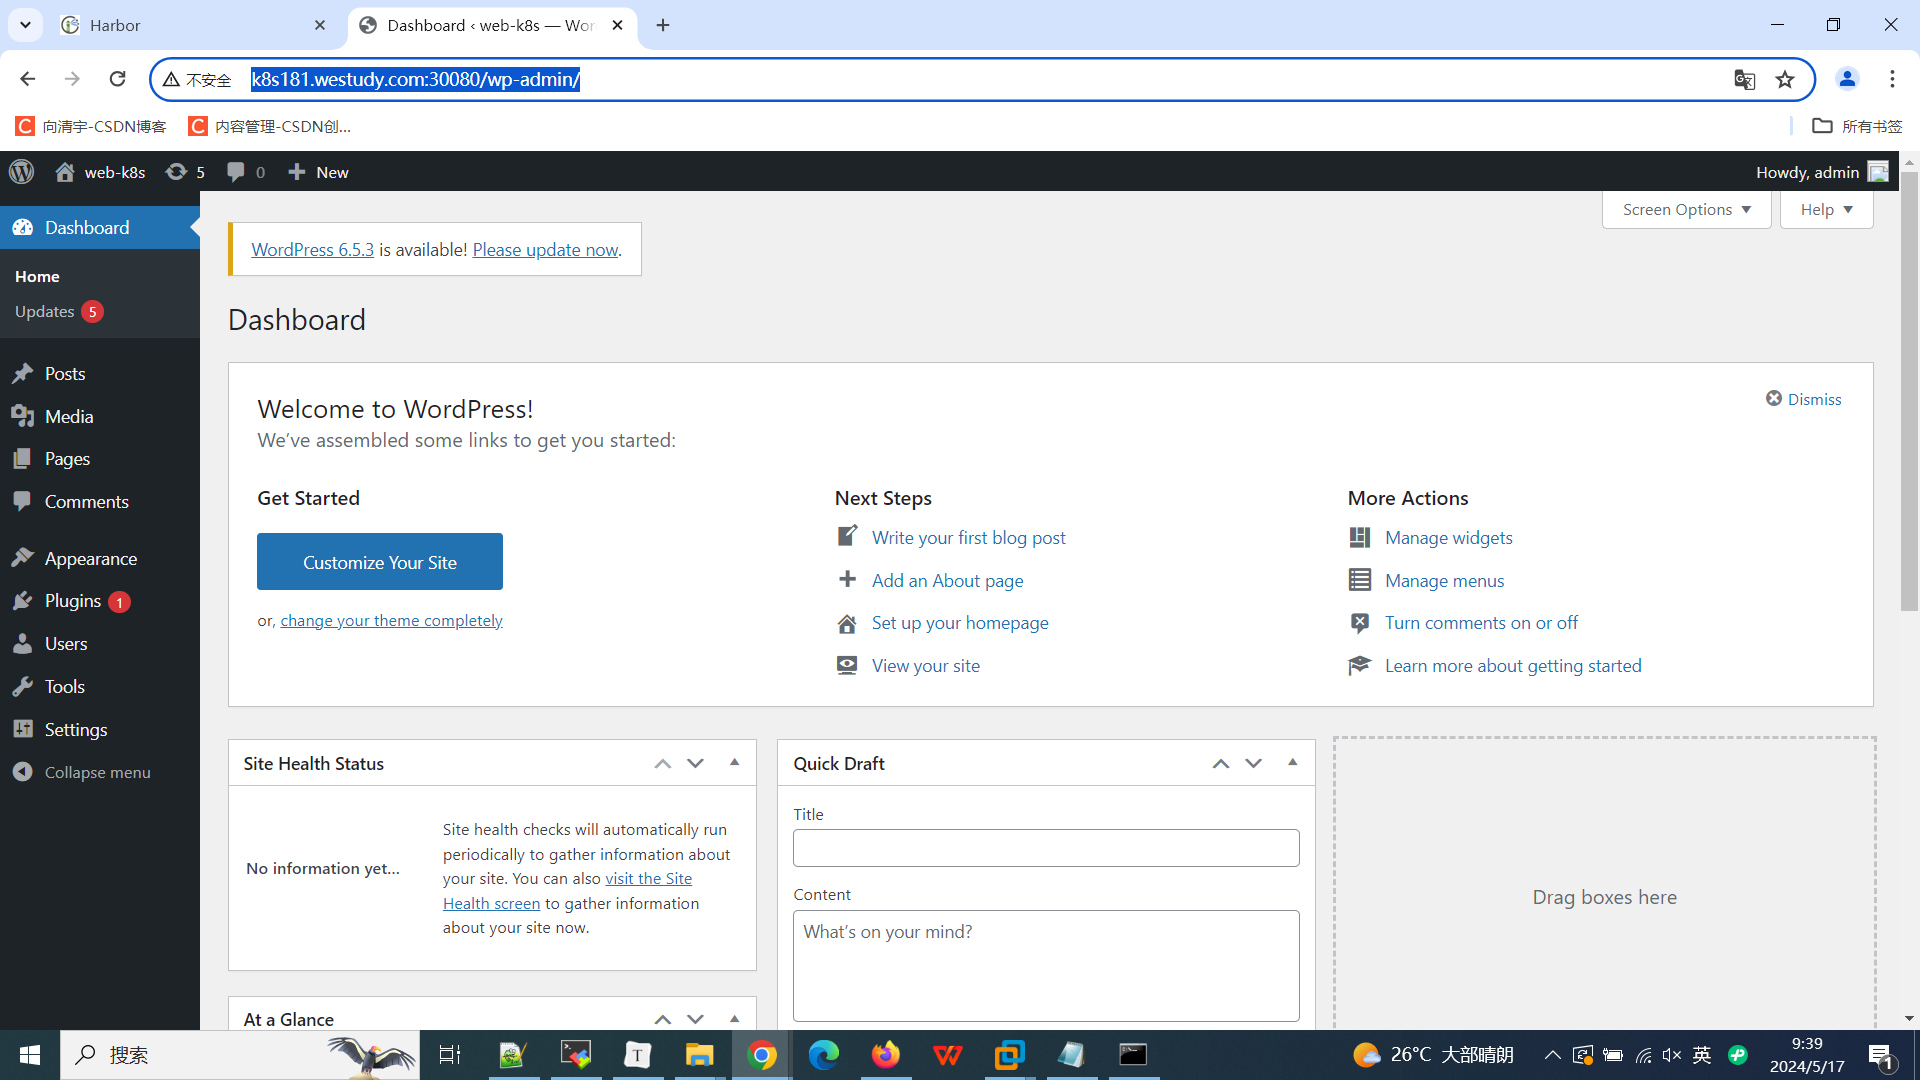Image resolution: width=1920 pixels, height=1080 pixels.
Task: Click the Quick Draft Title input field
Action: coord(1045,848)
